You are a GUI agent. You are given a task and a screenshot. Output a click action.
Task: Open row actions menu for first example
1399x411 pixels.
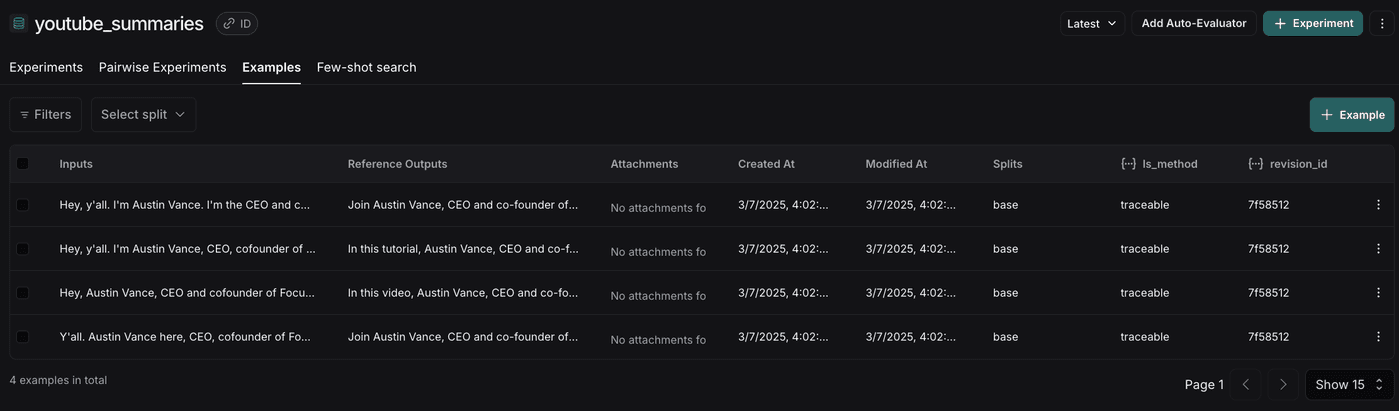tap(1379, 205)
